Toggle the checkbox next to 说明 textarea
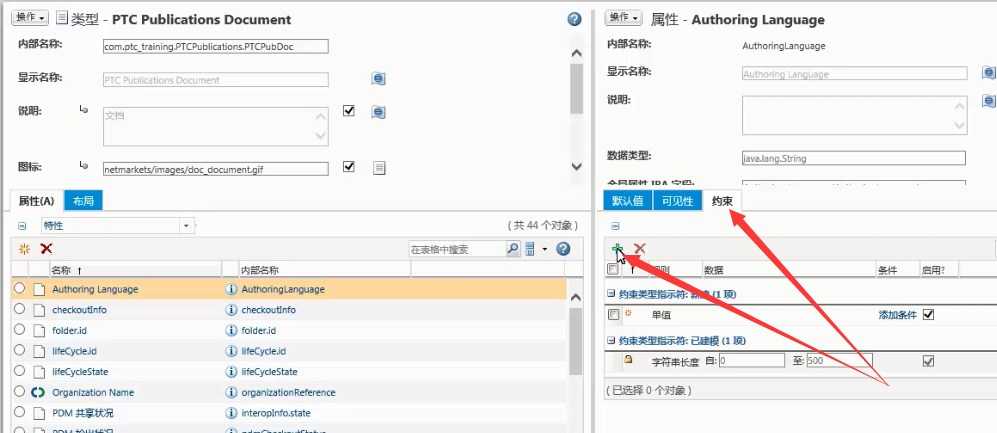The height and width of the screenshot is (433, 997). [348, 111]
